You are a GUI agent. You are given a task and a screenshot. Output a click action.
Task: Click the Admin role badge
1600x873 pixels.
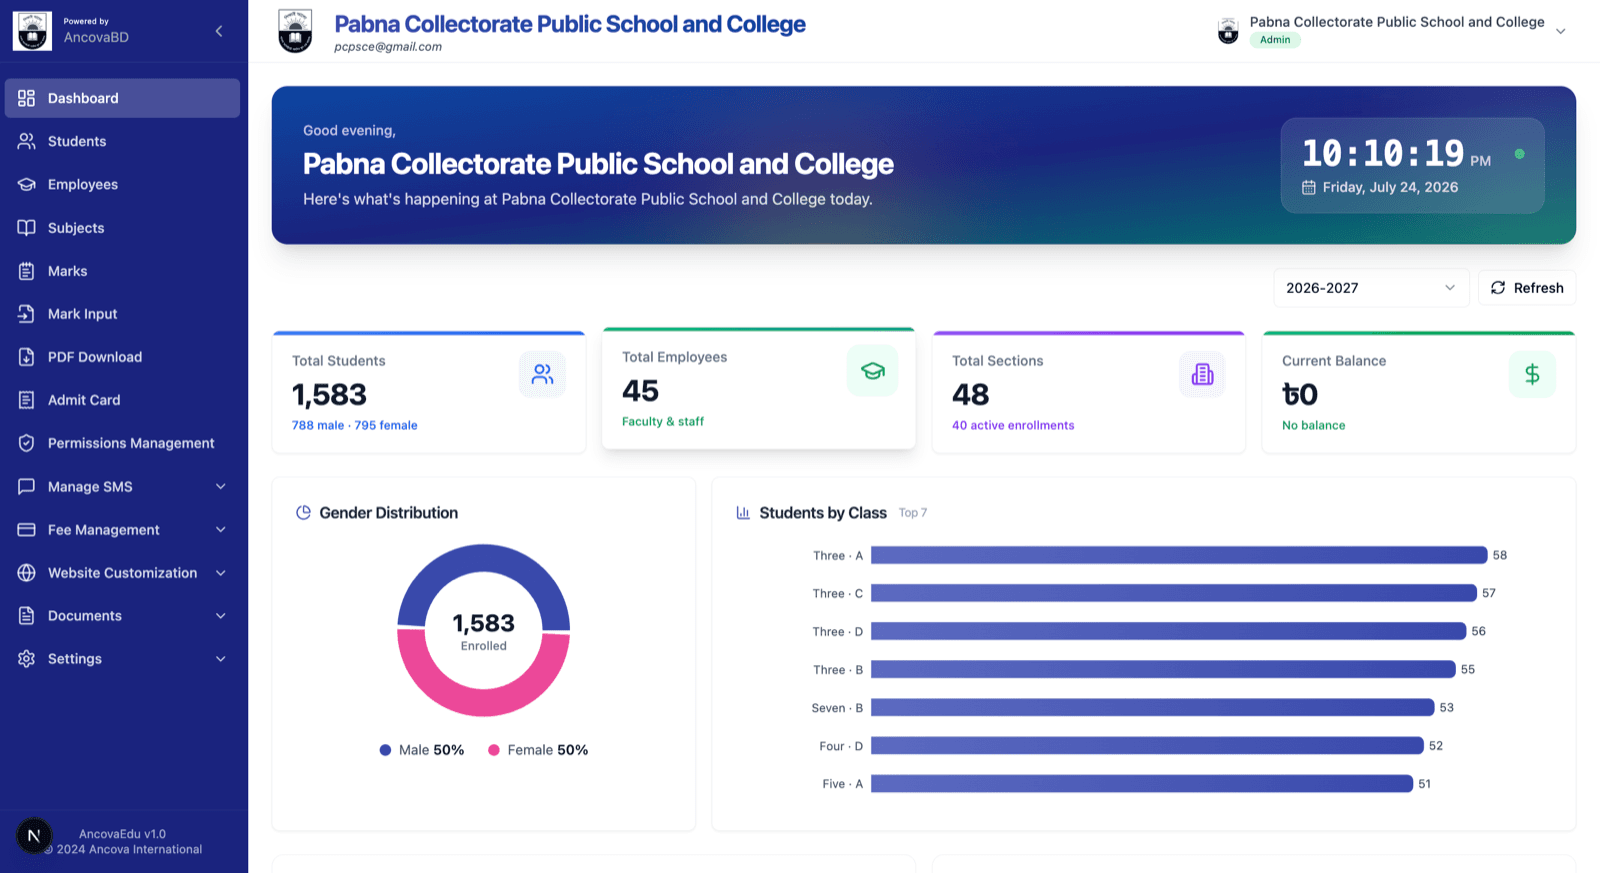[x=1275, y=40]
